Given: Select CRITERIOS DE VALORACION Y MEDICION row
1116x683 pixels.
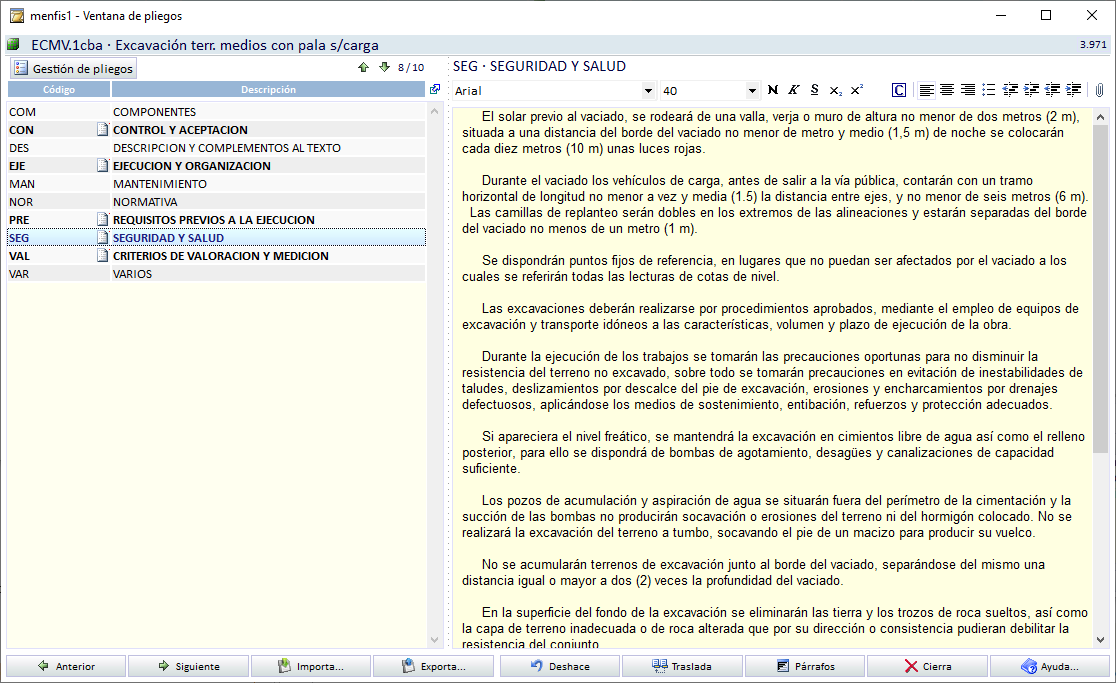Looking at the screenshot, I should tap(216, 255).
